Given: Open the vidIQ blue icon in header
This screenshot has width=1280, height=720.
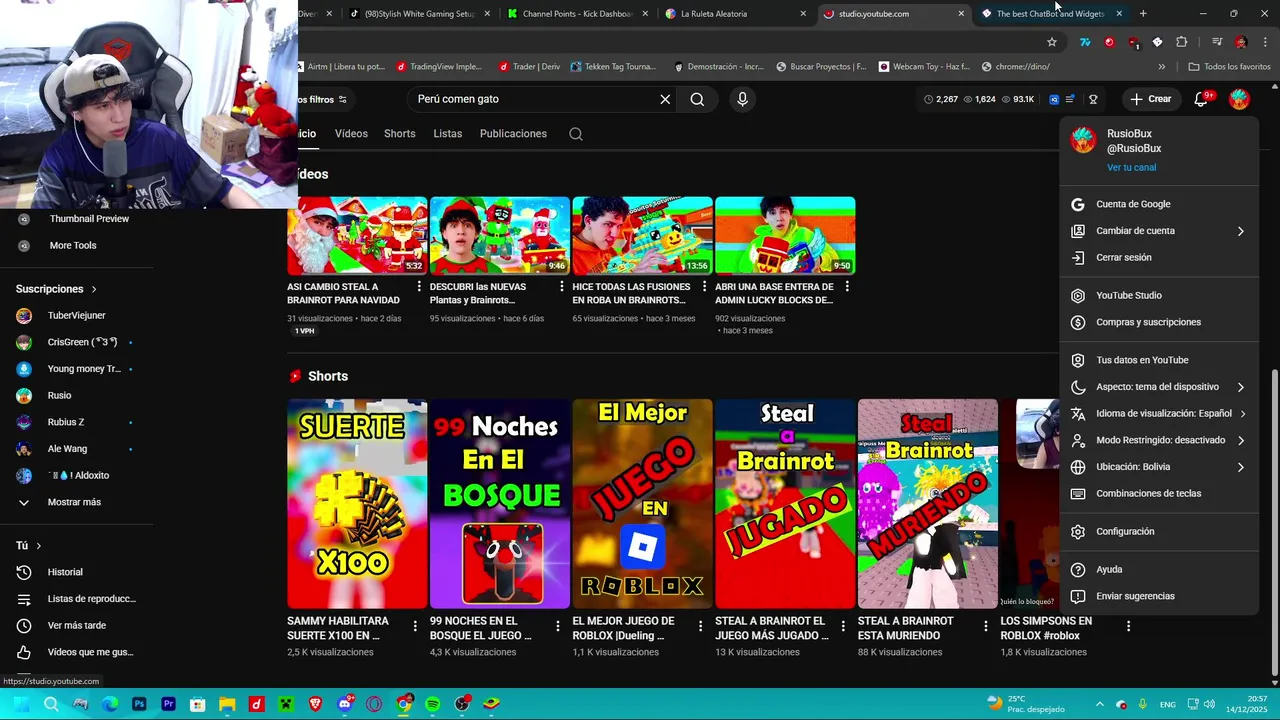Looking at the screenshot, I should 1054,99.
